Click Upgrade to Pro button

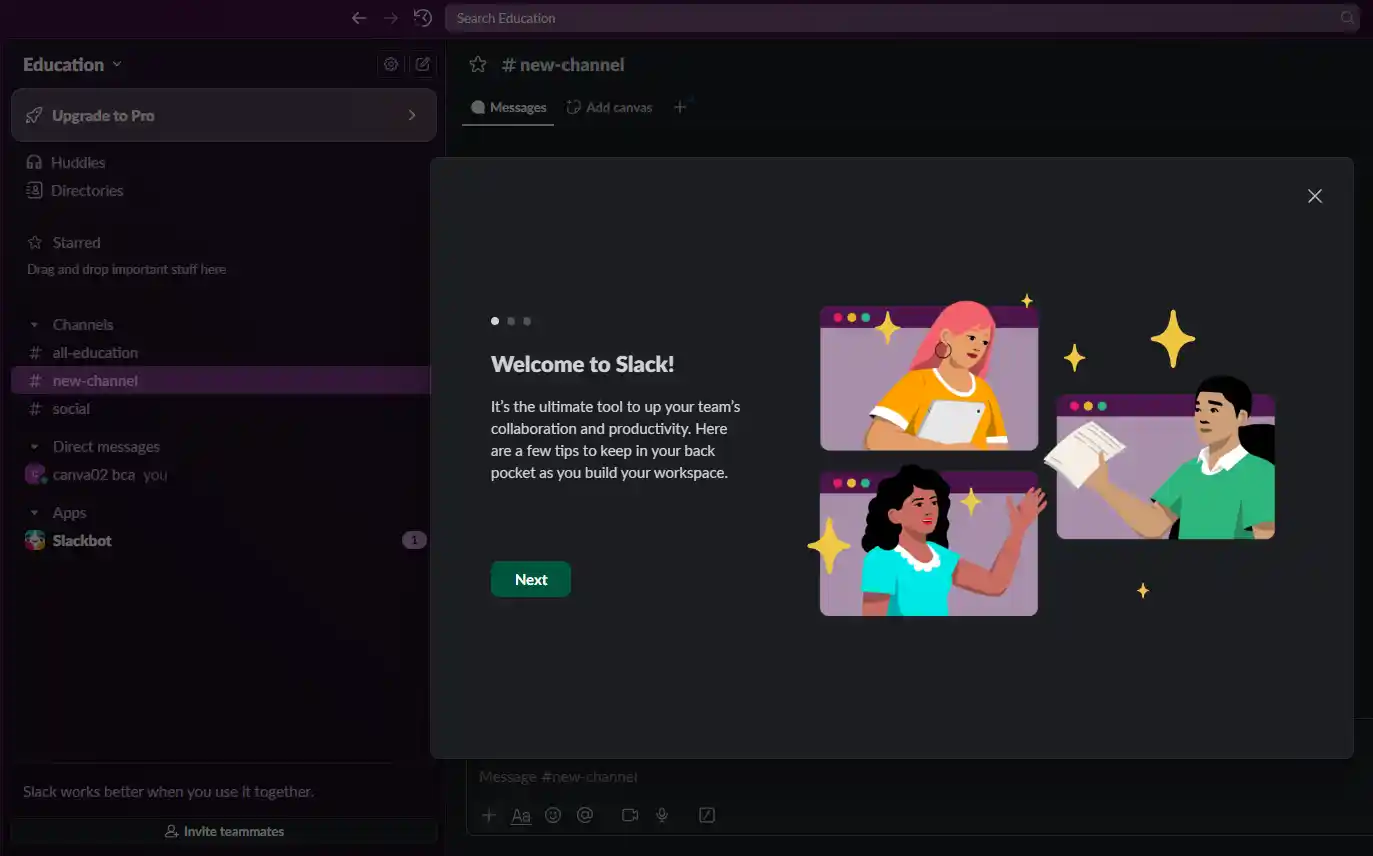pos(224,116)
